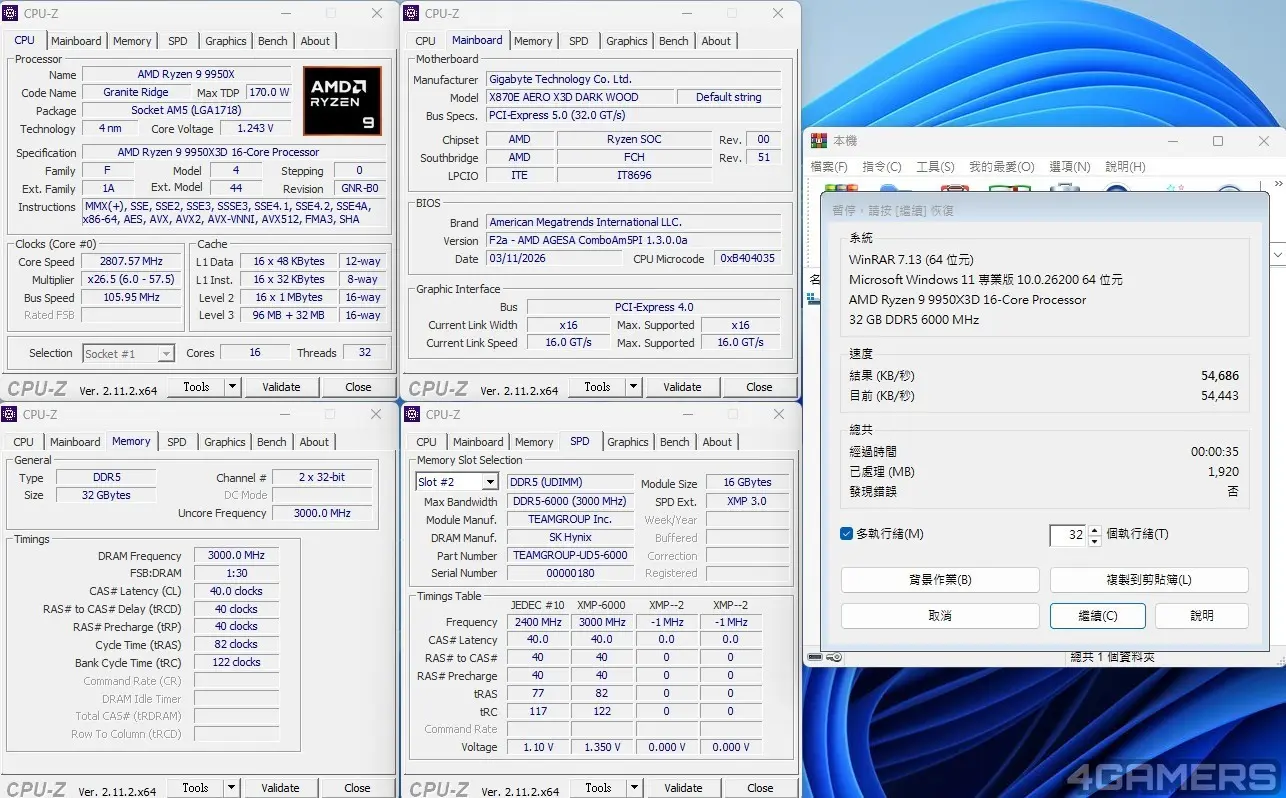Click the 取消 cancel button

(x=940, y=616)
